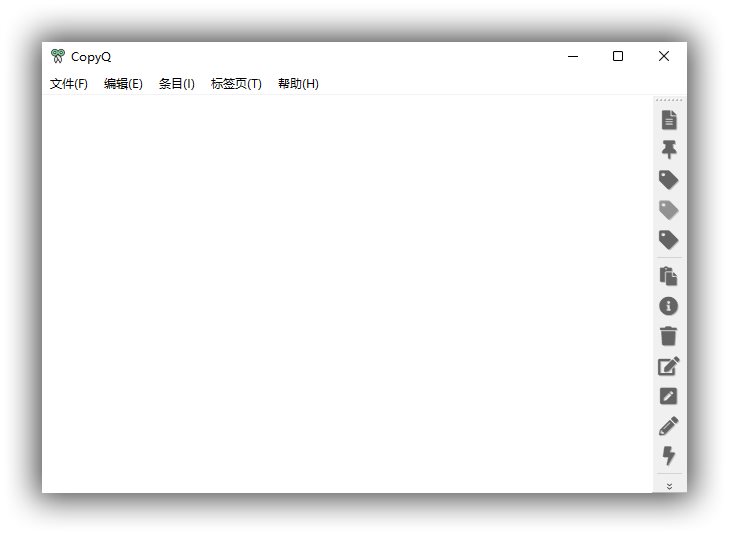This screenshot has height=535, width=729.
Task: Click the solid square pencil notes icon
Action: (x=669, y=396)
